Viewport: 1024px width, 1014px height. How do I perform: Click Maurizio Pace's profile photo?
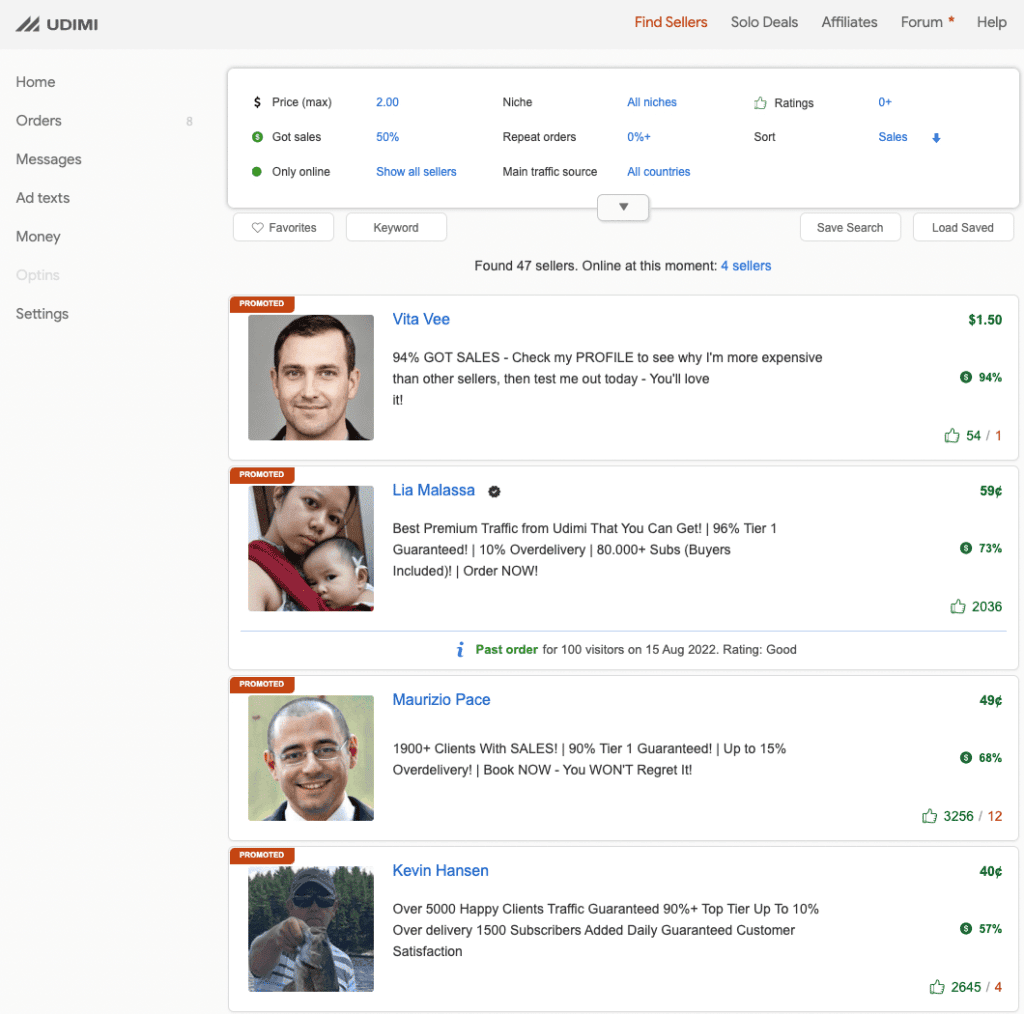(311, 758)
